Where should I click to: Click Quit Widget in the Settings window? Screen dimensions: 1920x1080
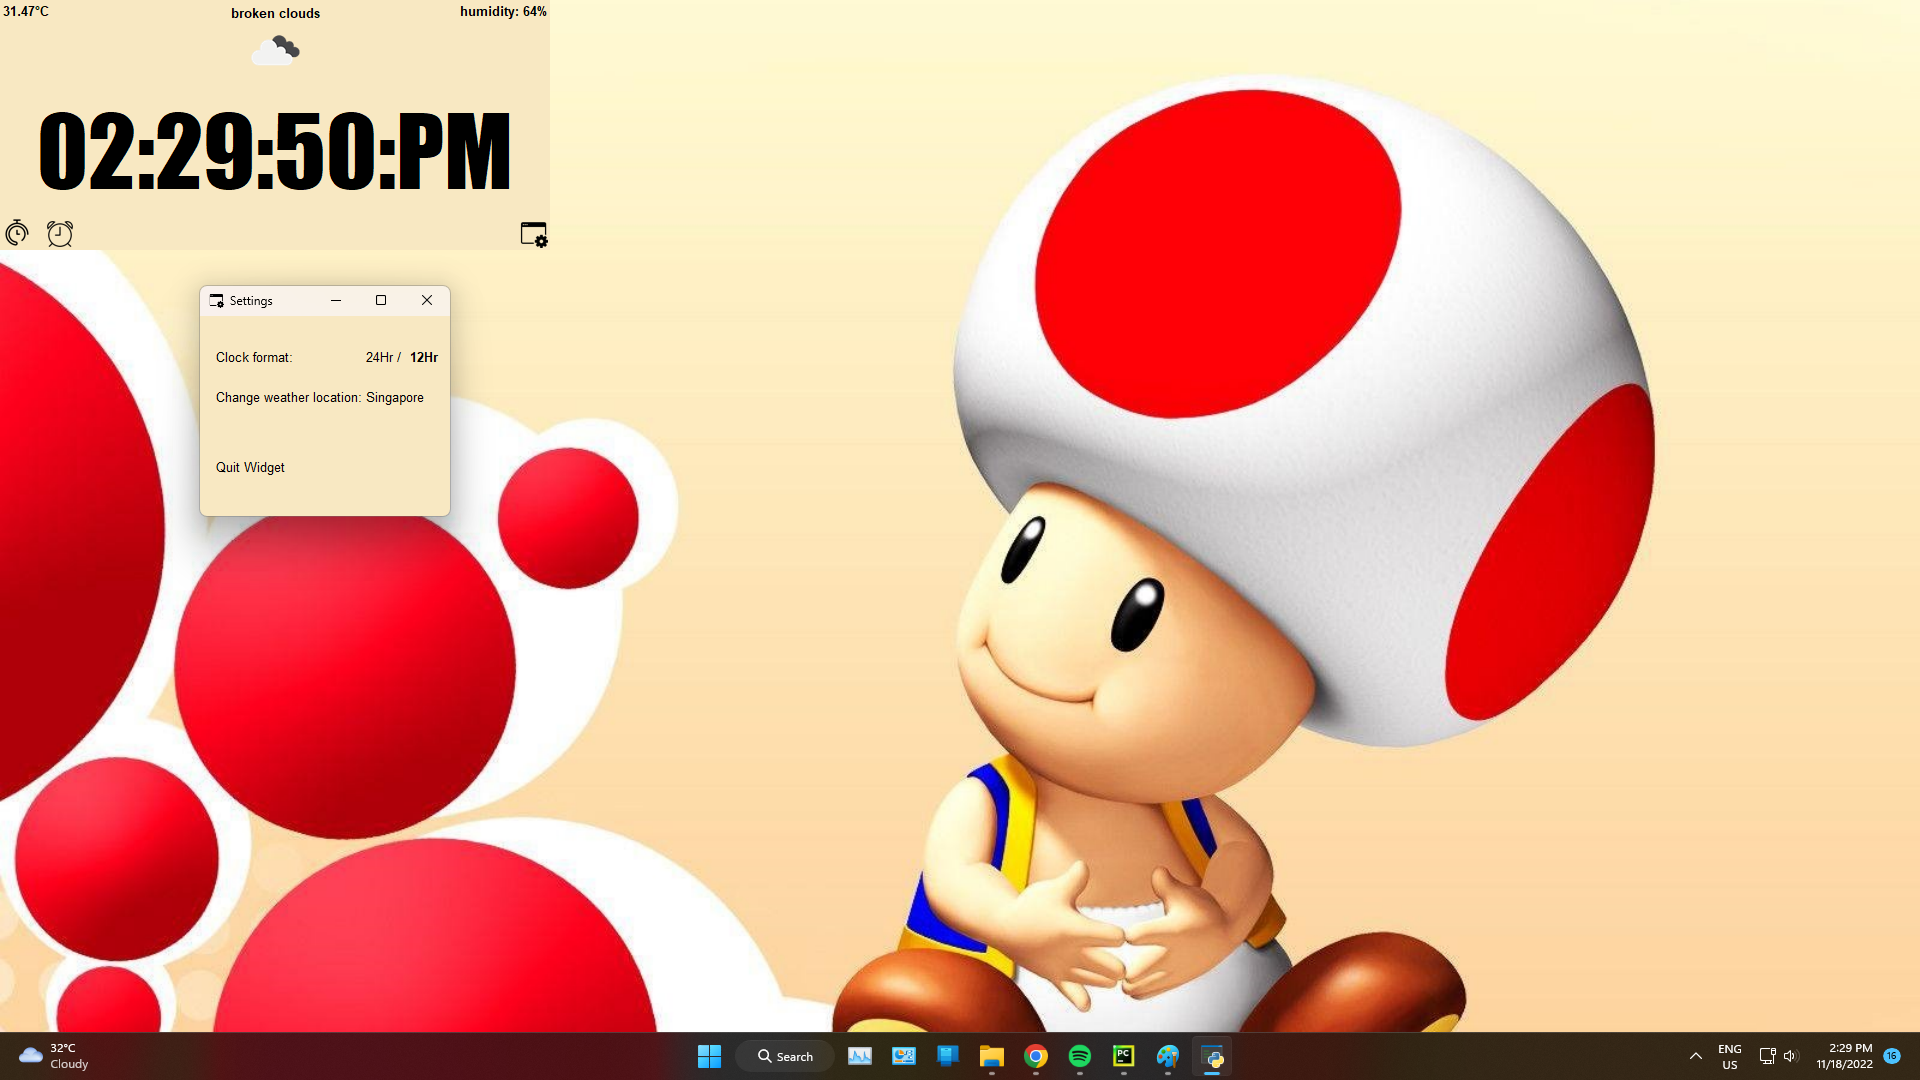(249, 467)
